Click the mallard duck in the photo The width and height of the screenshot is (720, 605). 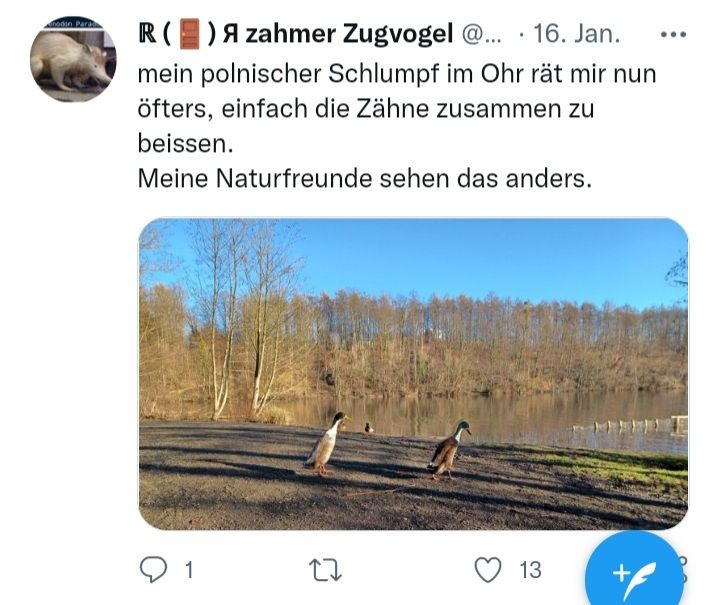tap(449, 450)
